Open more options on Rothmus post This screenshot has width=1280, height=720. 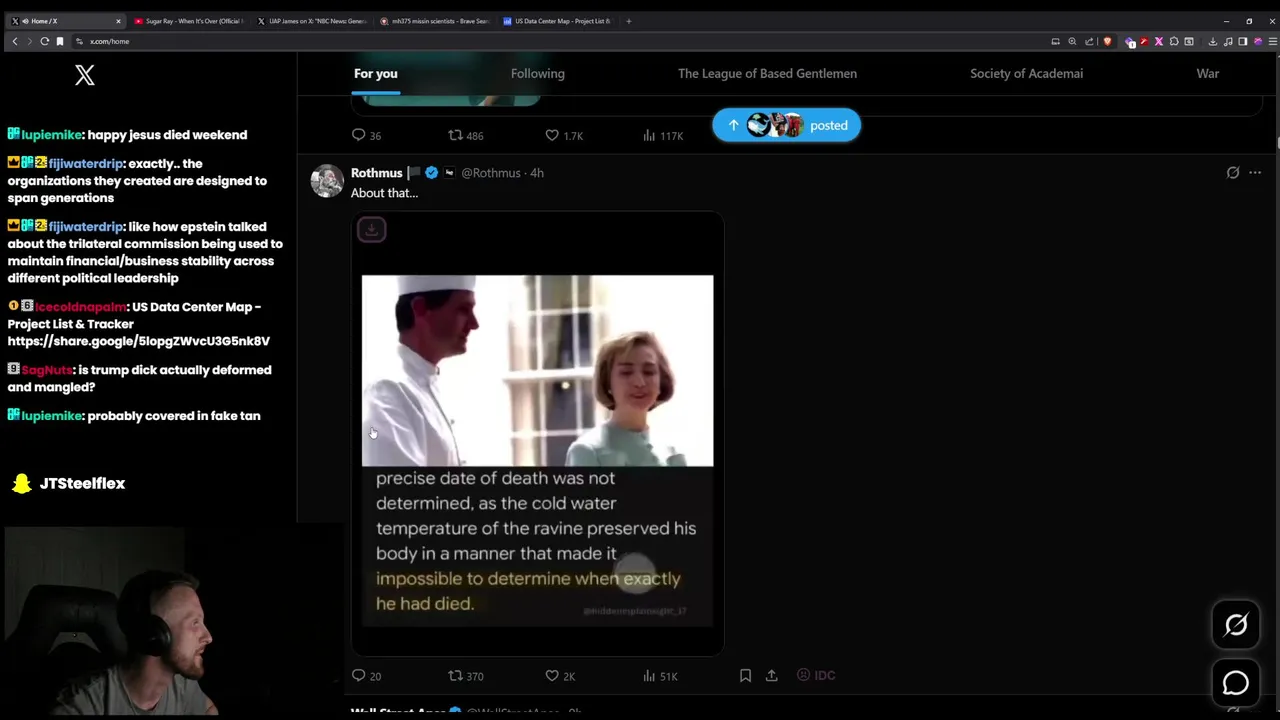click(1255, 173)
